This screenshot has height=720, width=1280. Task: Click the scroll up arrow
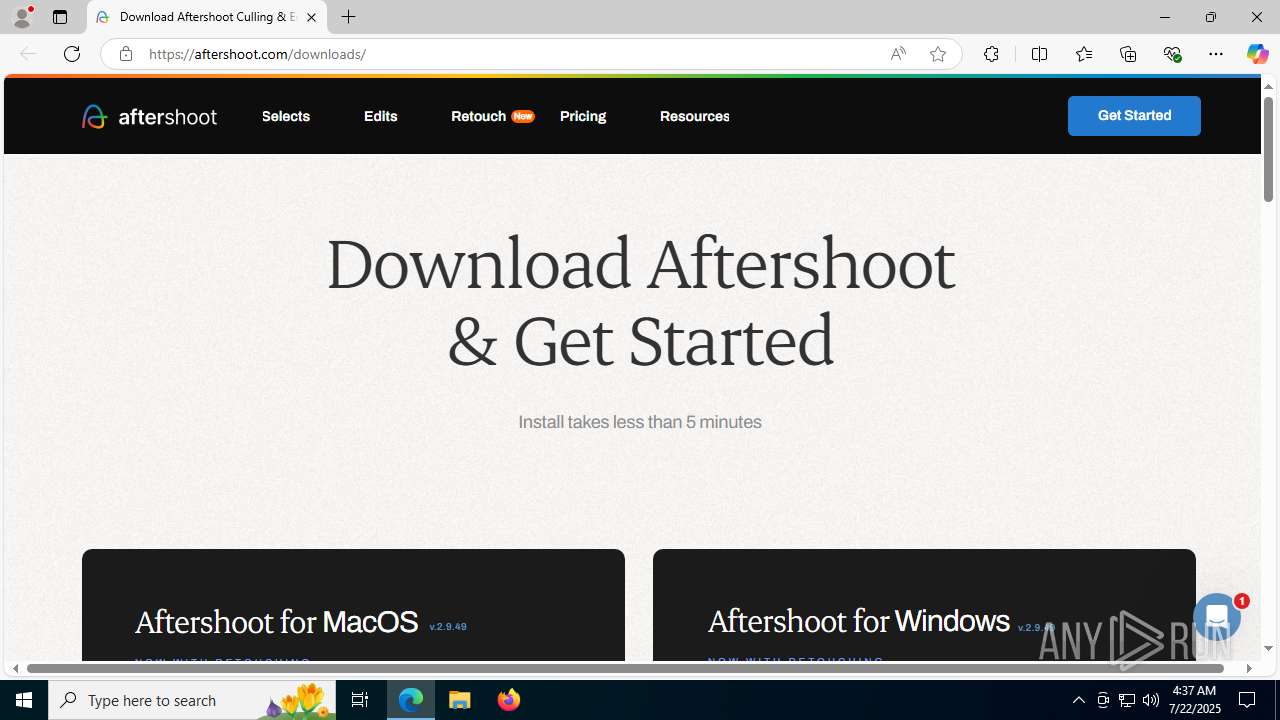[x=1268, y=86]
